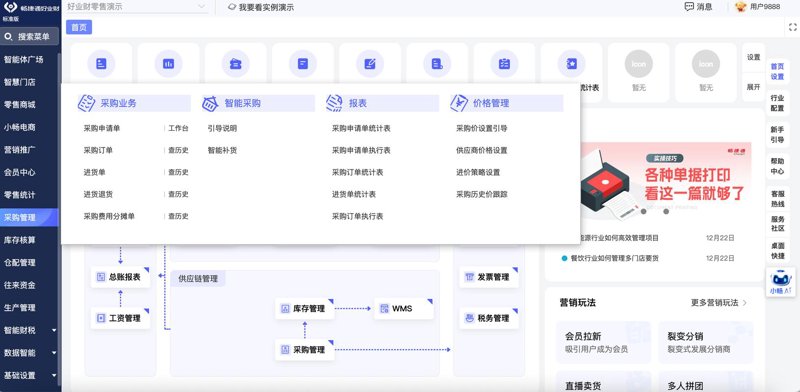Click the star document 统计表 shortcut icon

click(571, 64)
